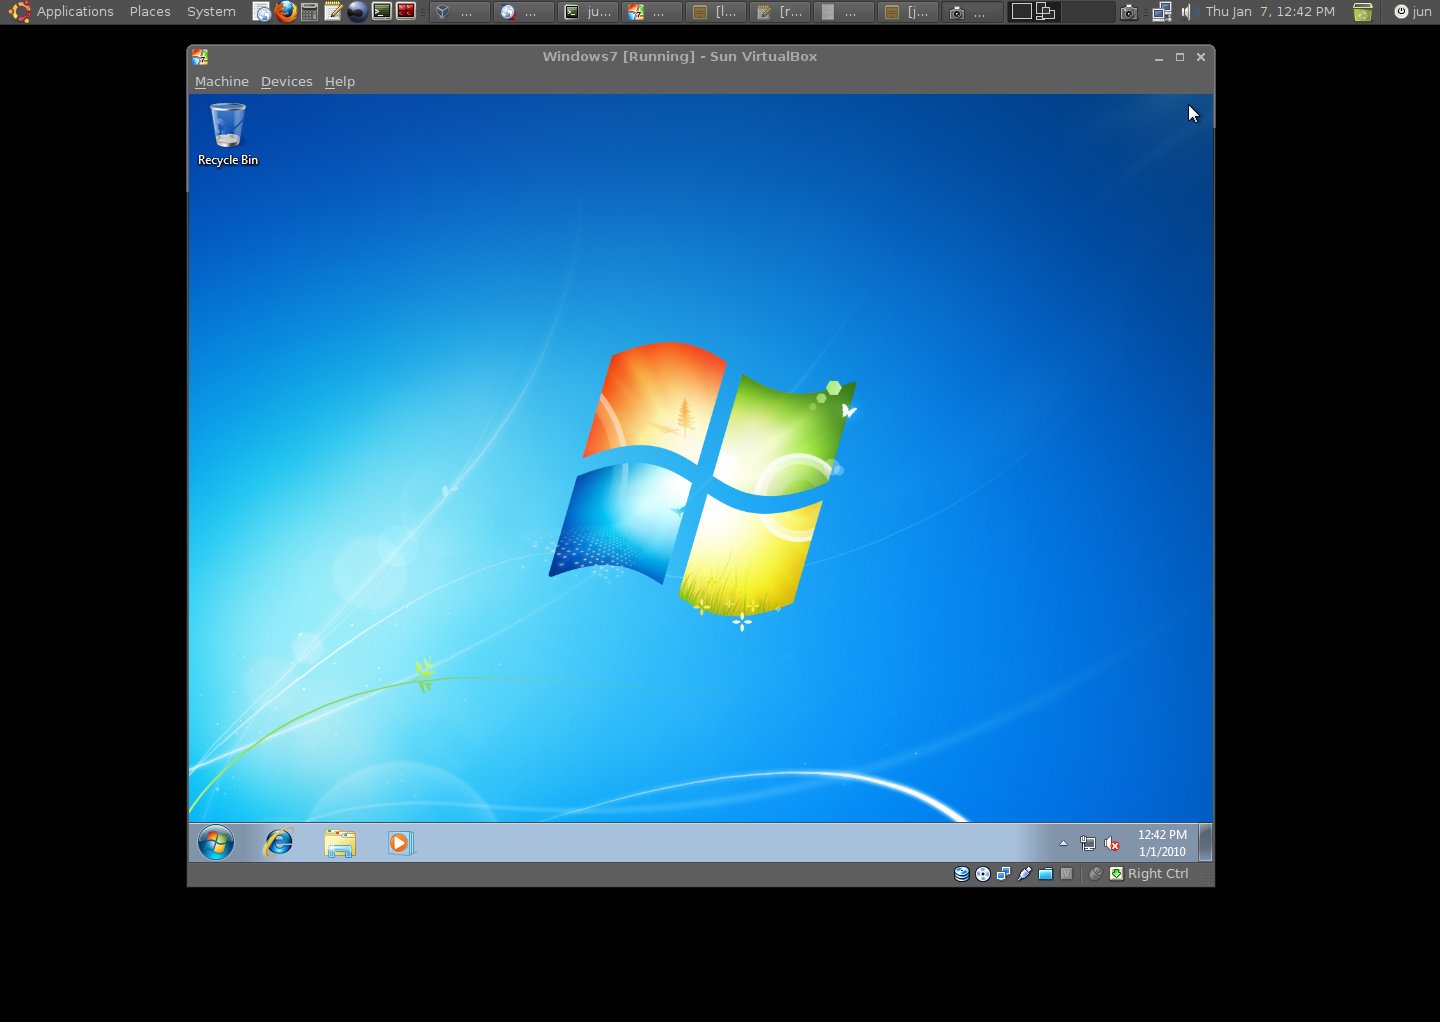Open Windows Media Player from the taskbar
The height and width of the screenshot is (1022, 1440).
tap(401, 843)
